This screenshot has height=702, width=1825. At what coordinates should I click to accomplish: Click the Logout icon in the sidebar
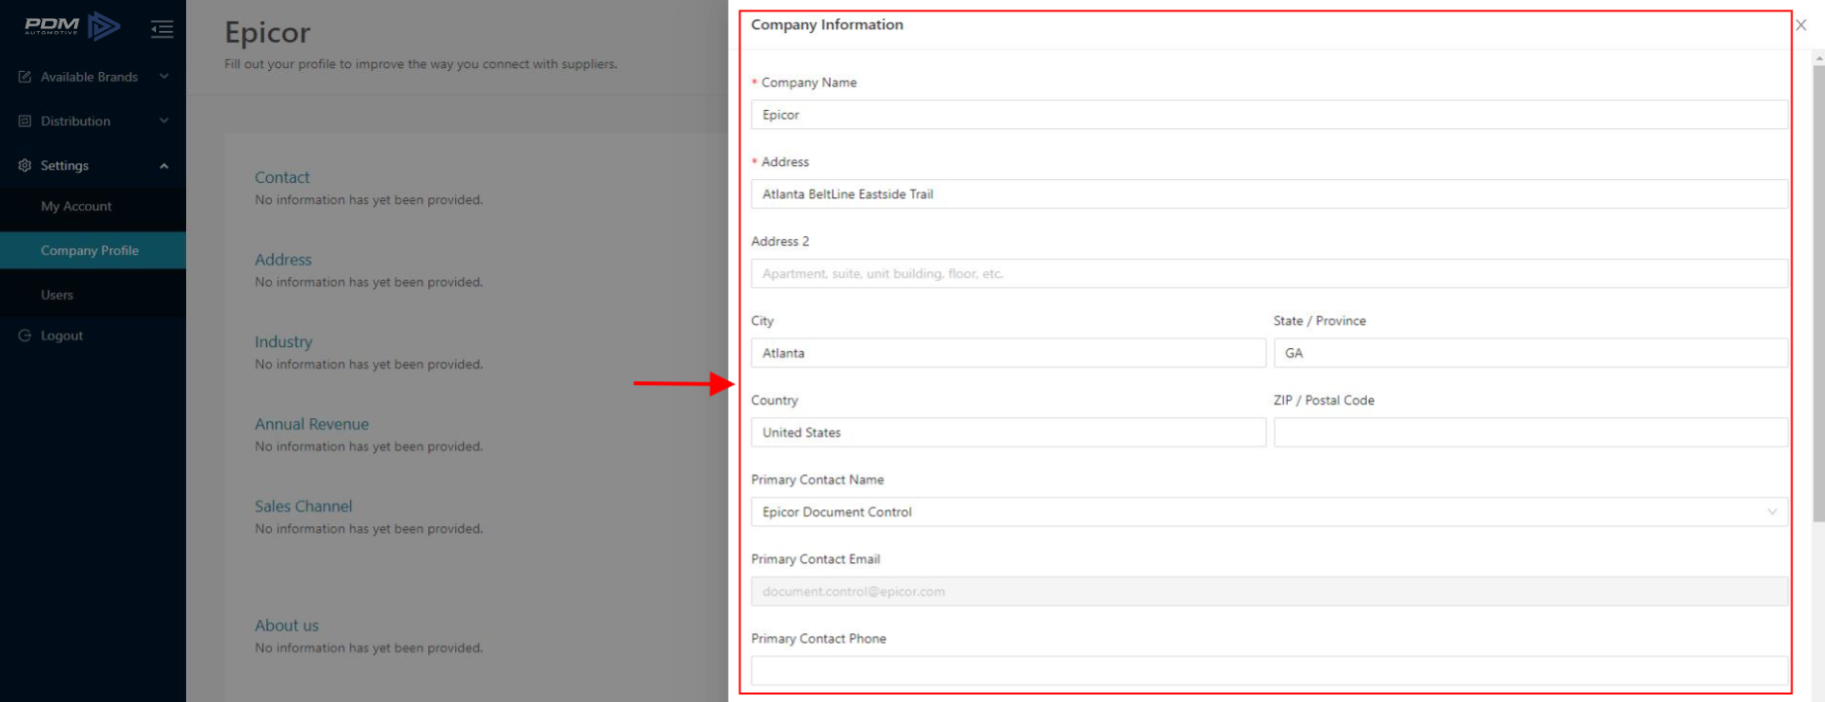click(25, 335)
